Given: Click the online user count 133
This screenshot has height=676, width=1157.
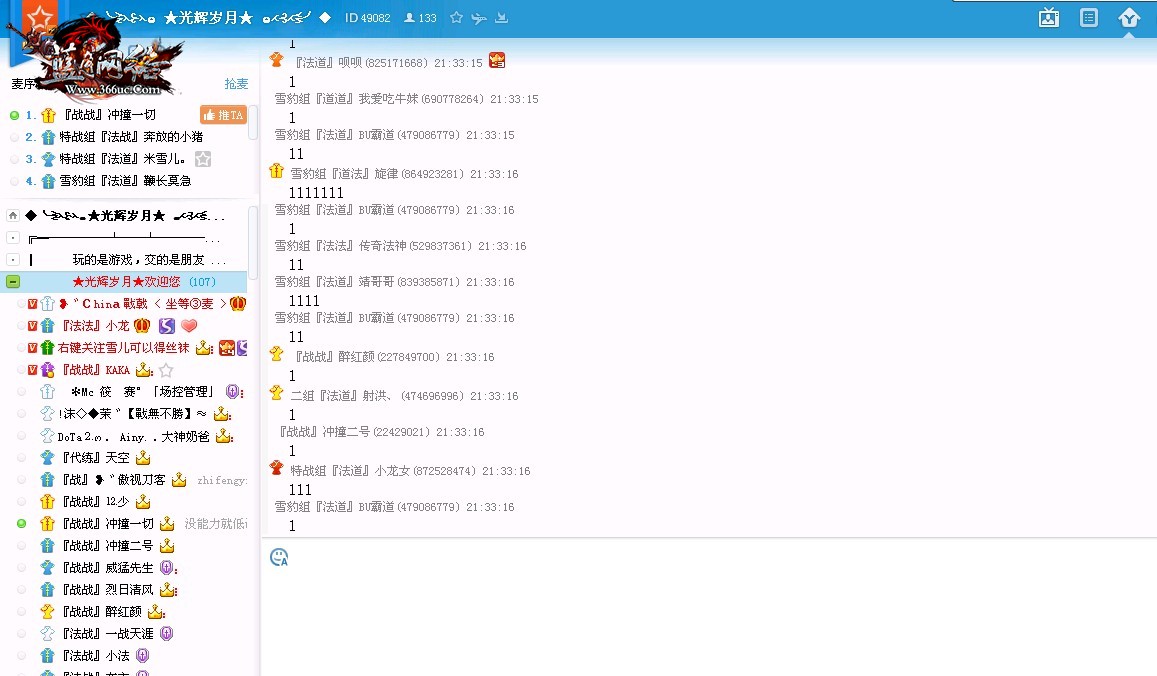Looking at the screenshot, I should (420, 18).
